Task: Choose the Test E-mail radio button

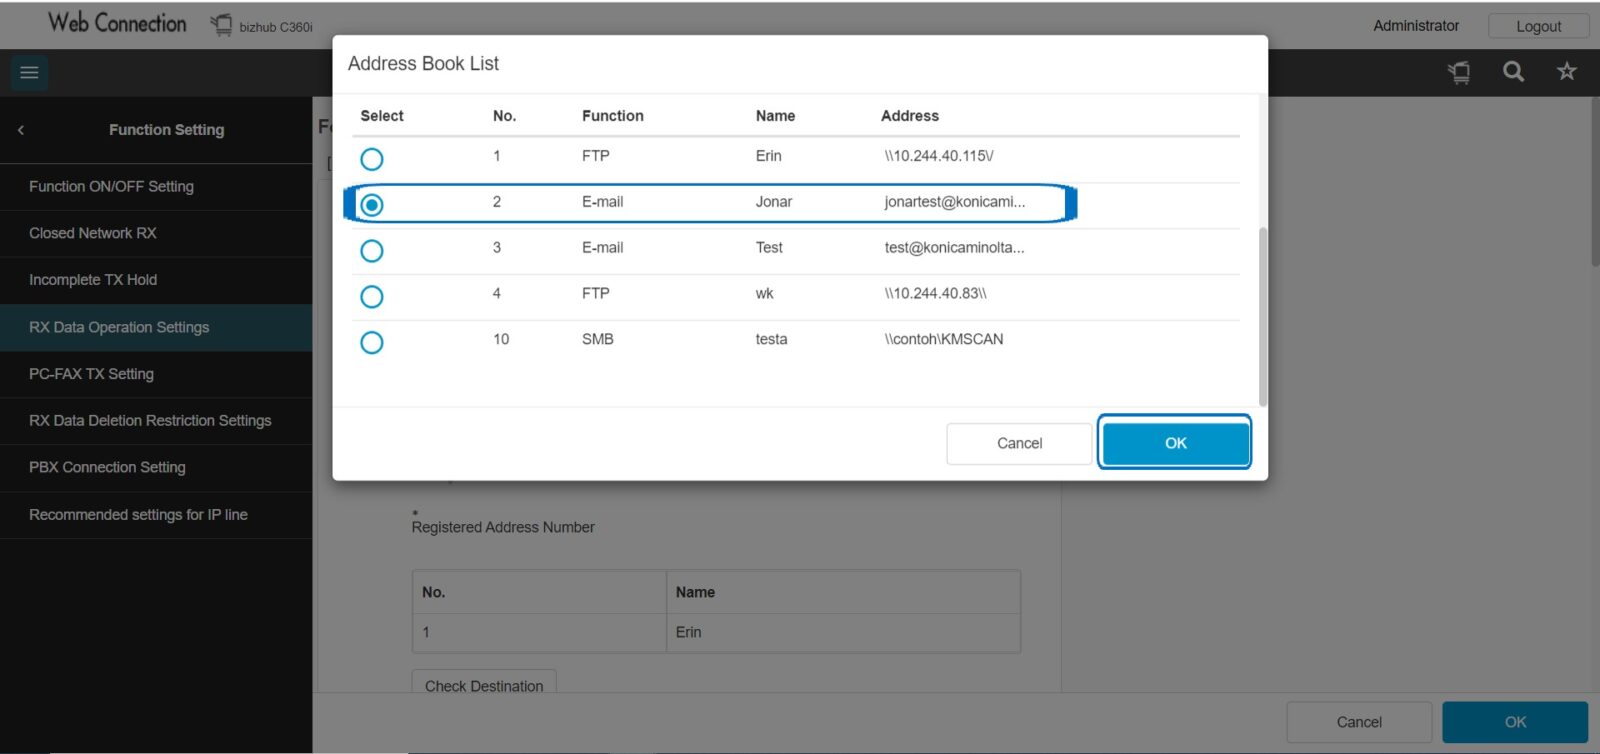Action: [372, 251]
